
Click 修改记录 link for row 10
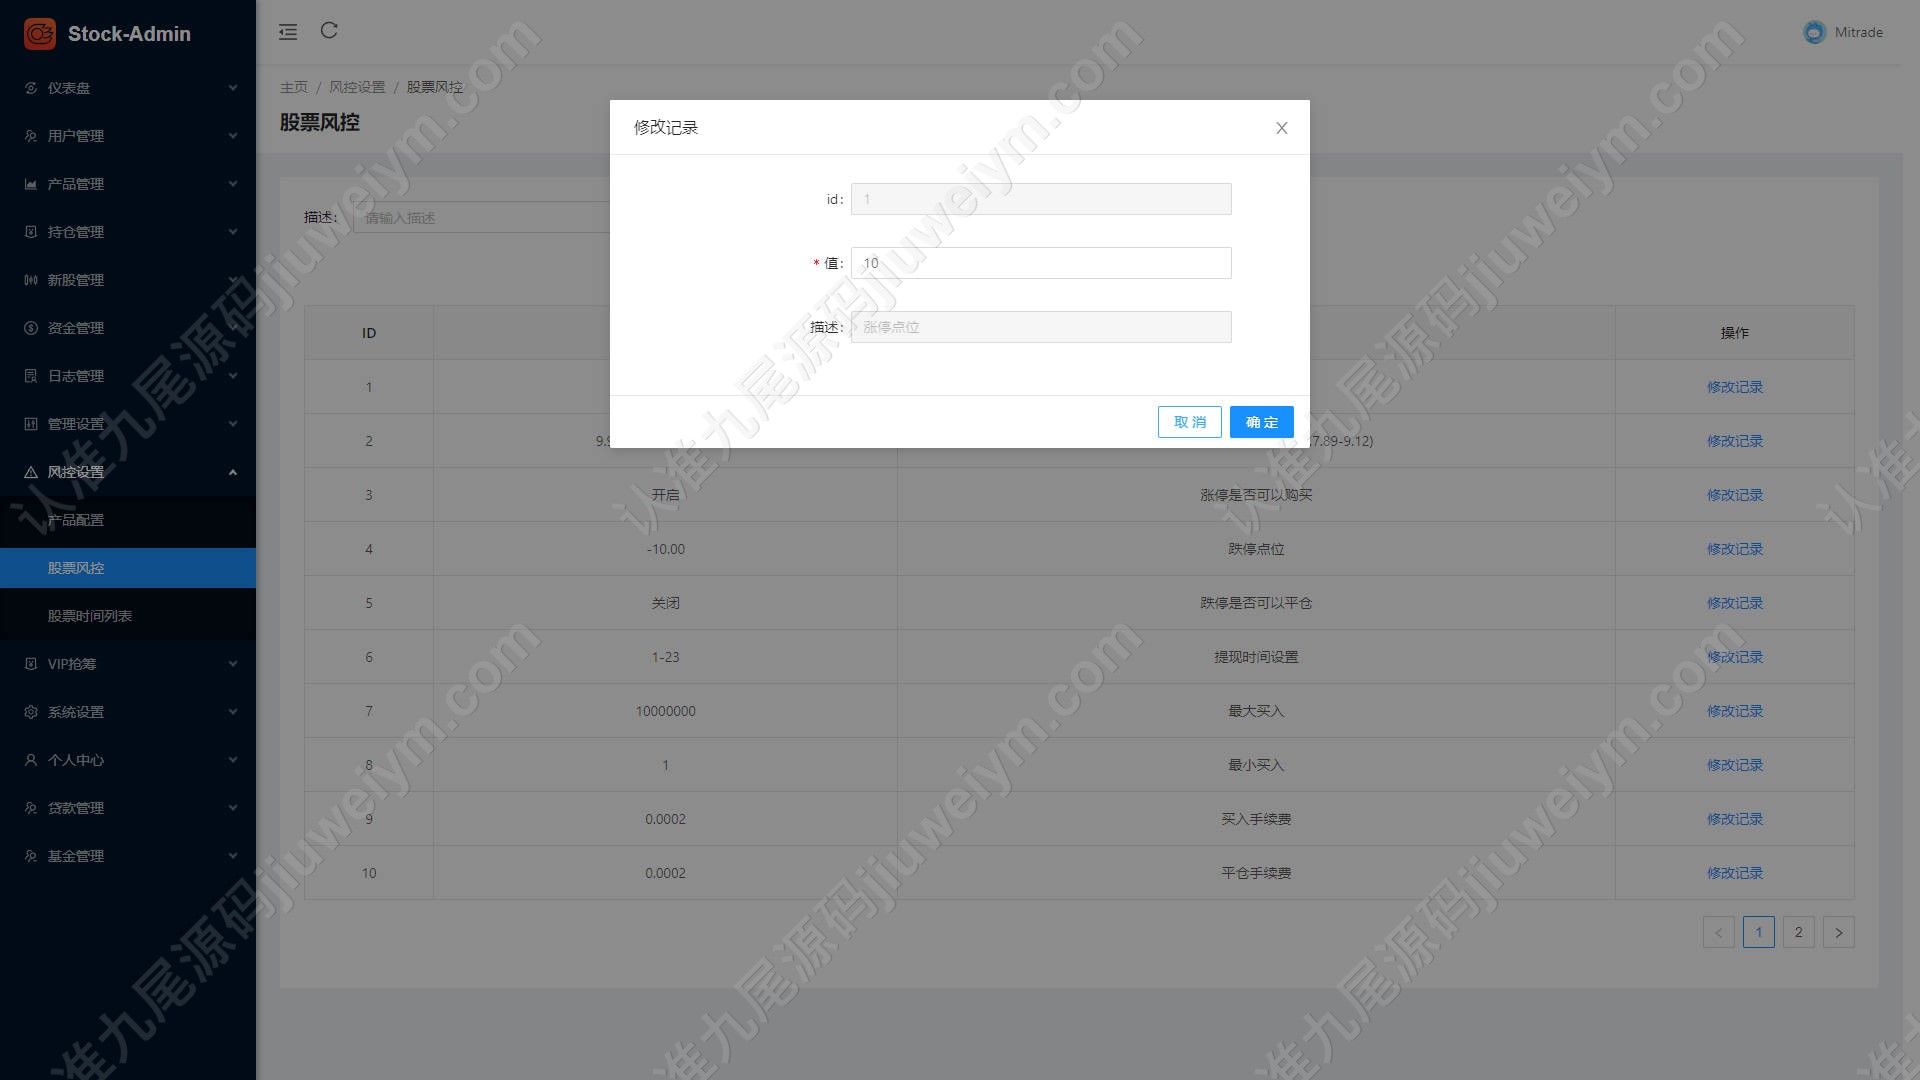pyautogui.click(x=1734, y=873)
